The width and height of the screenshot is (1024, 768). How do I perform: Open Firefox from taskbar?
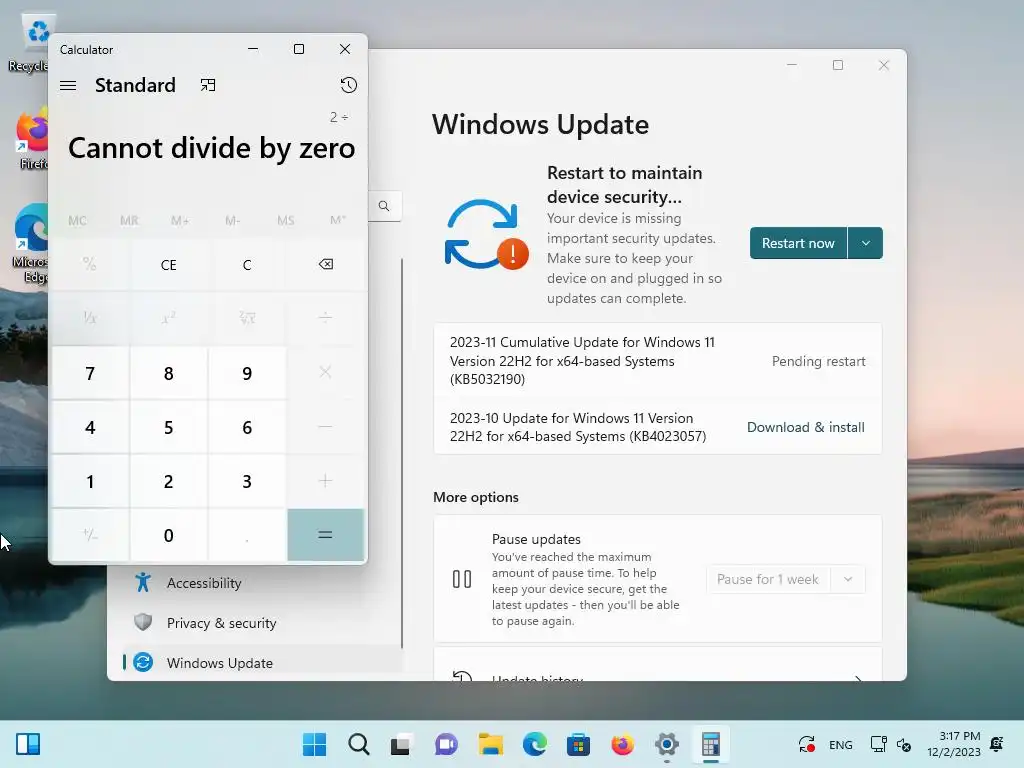tap(622, 744)
